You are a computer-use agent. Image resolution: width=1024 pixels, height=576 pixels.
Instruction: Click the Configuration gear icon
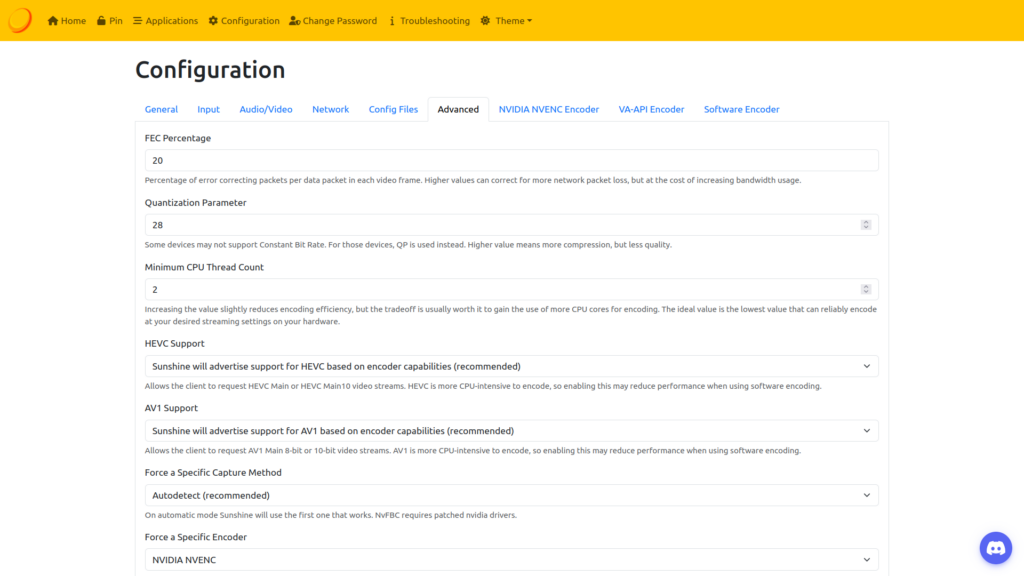pos(213,21)
